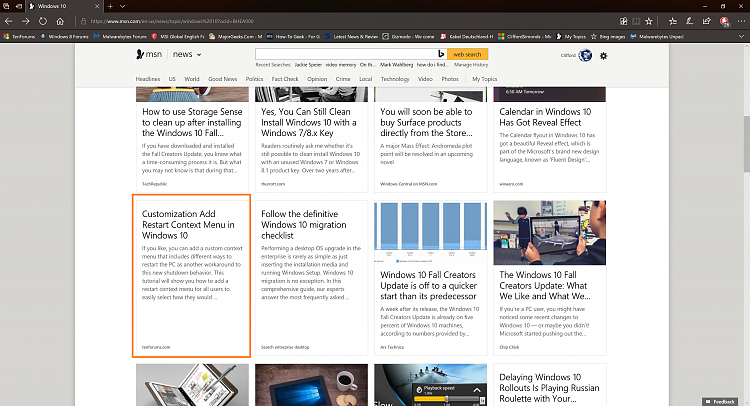Image resolution: width=750 pixels, height=406 pixels.
Task: Open Customization Add Restart Context Menu article
Action: pos(188,224)
